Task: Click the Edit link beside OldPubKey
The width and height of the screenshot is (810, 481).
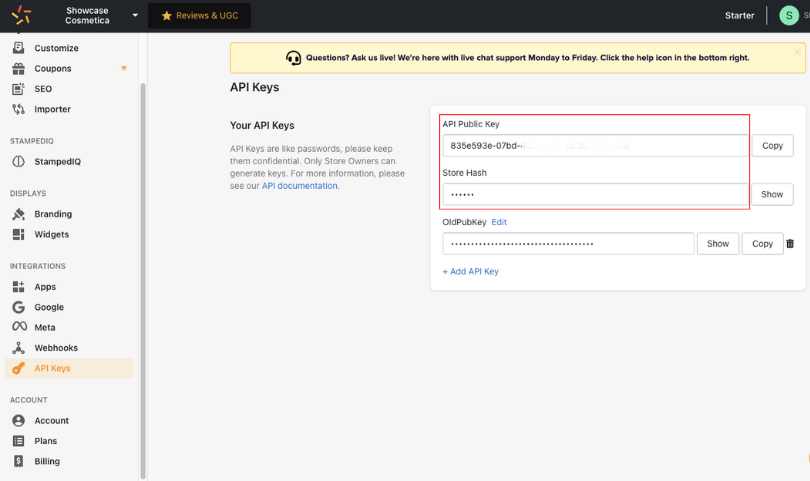Action: (499, 222)
